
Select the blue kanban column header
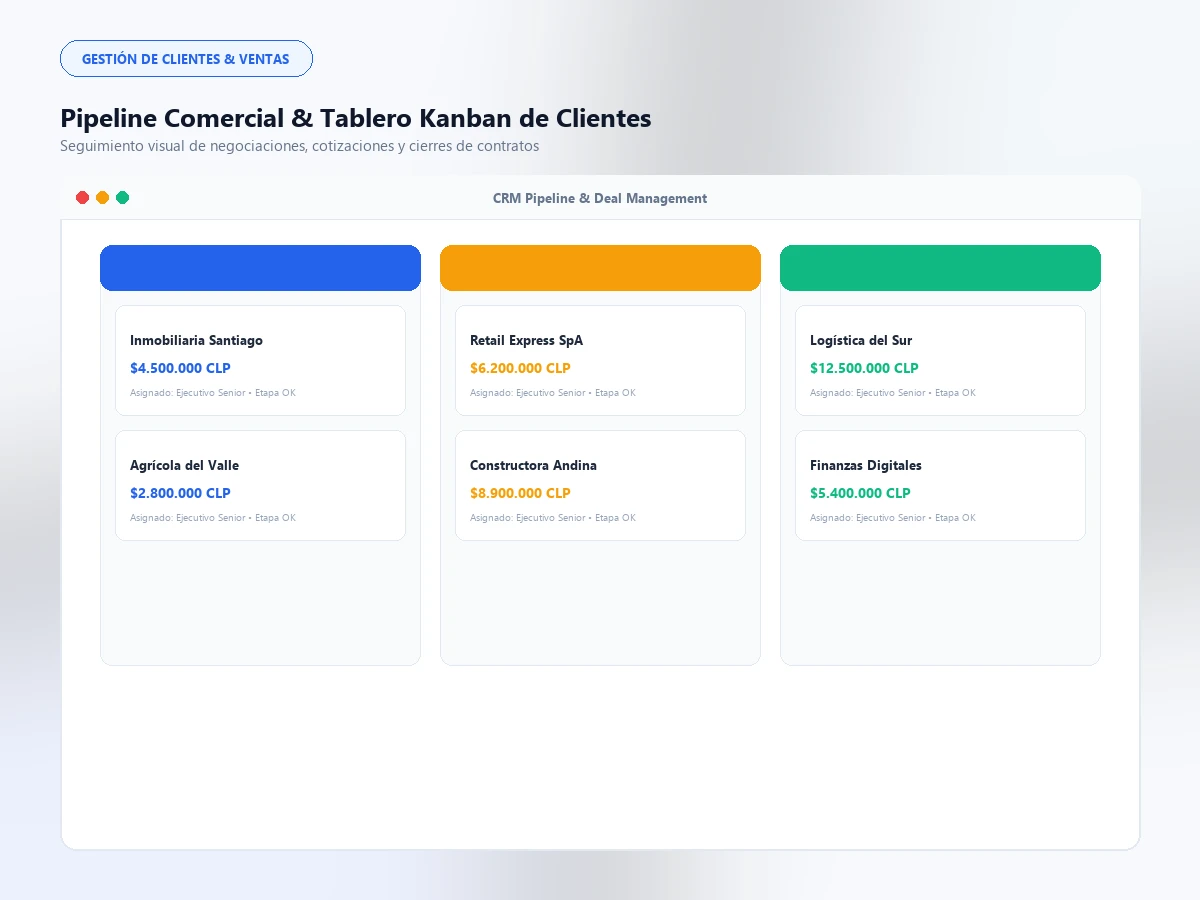(260, 268)
